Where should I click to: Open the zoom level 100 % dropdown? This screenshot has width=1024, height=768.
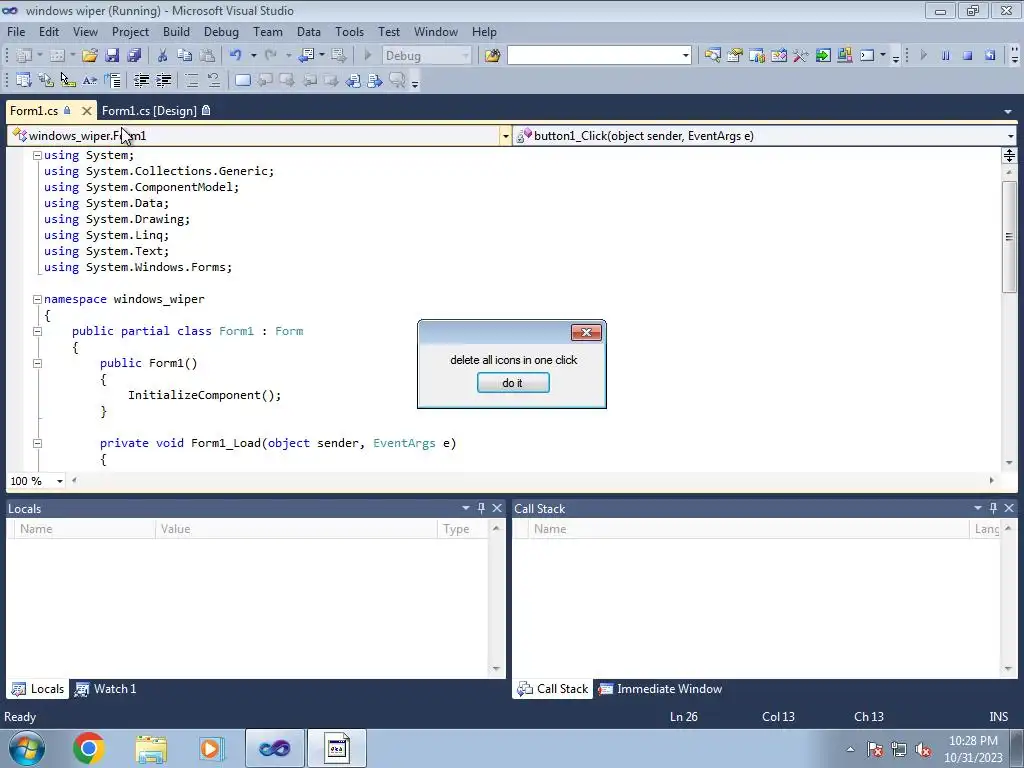59,481
